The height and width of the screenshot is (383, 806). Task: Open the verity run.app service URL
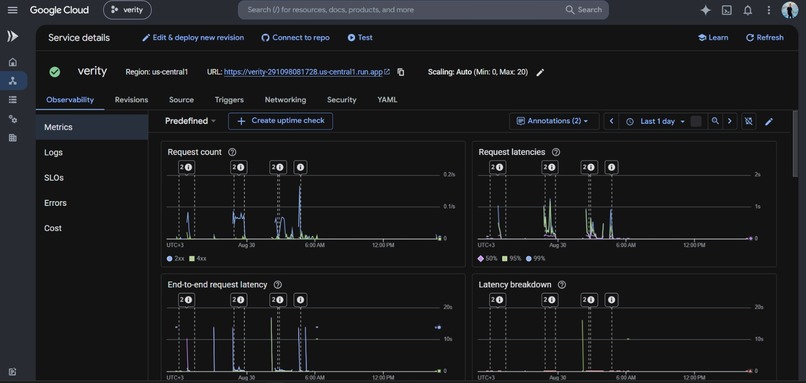[x=307, y=72]
